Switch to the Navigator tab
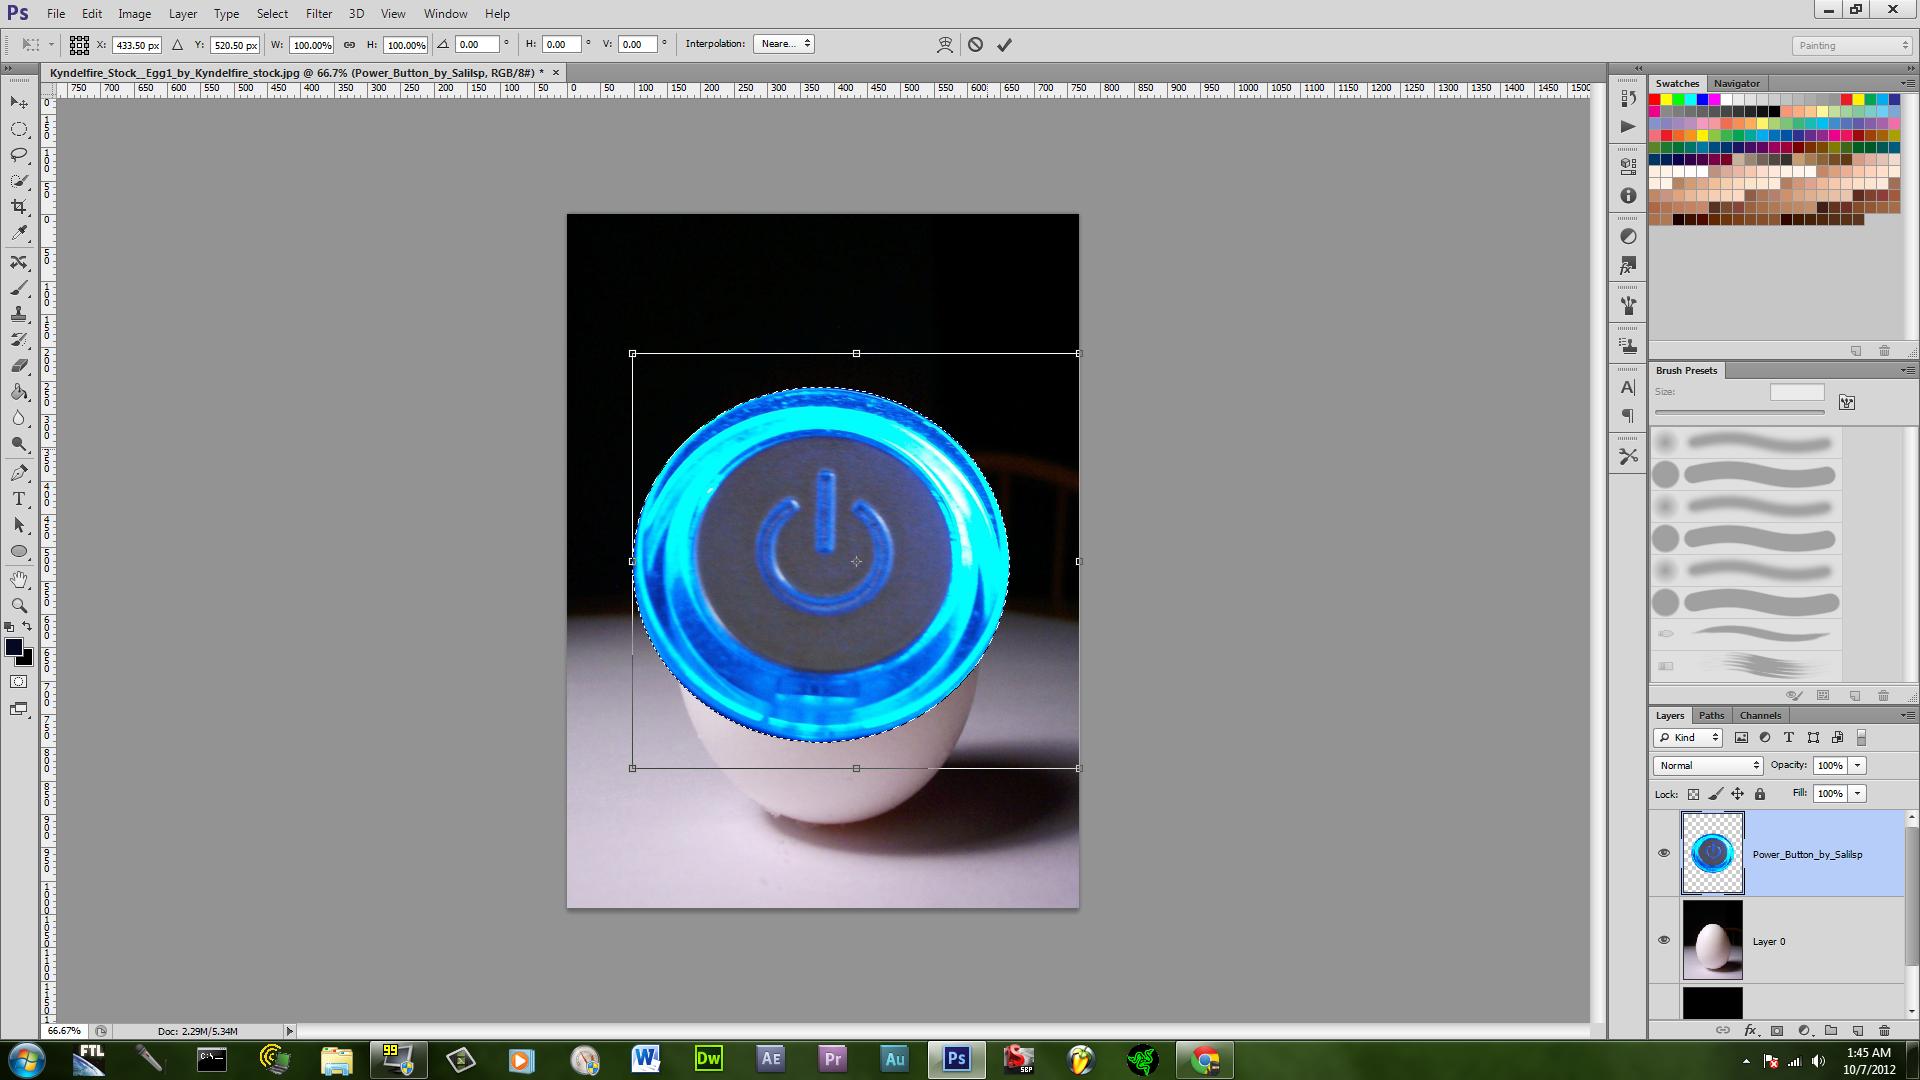This screenshot has height=1080, width=1920. pos(1736,83)
